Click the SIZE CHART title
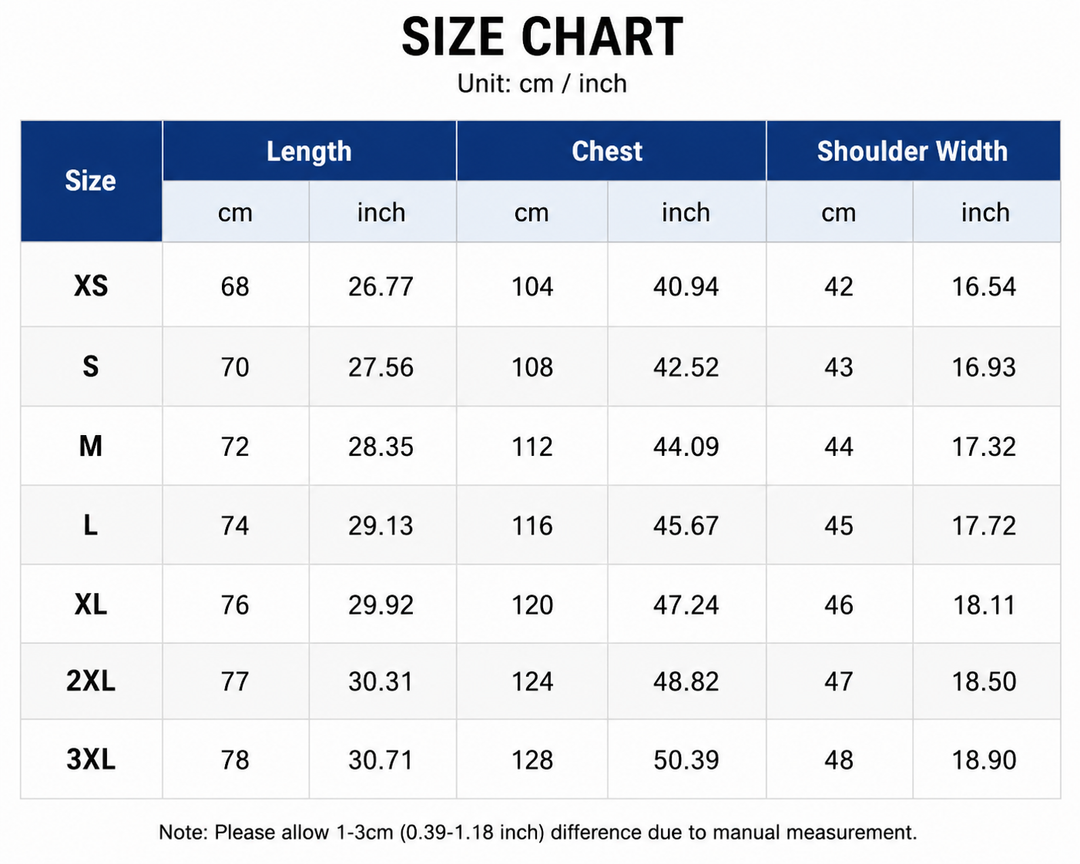 pos(542,37)
